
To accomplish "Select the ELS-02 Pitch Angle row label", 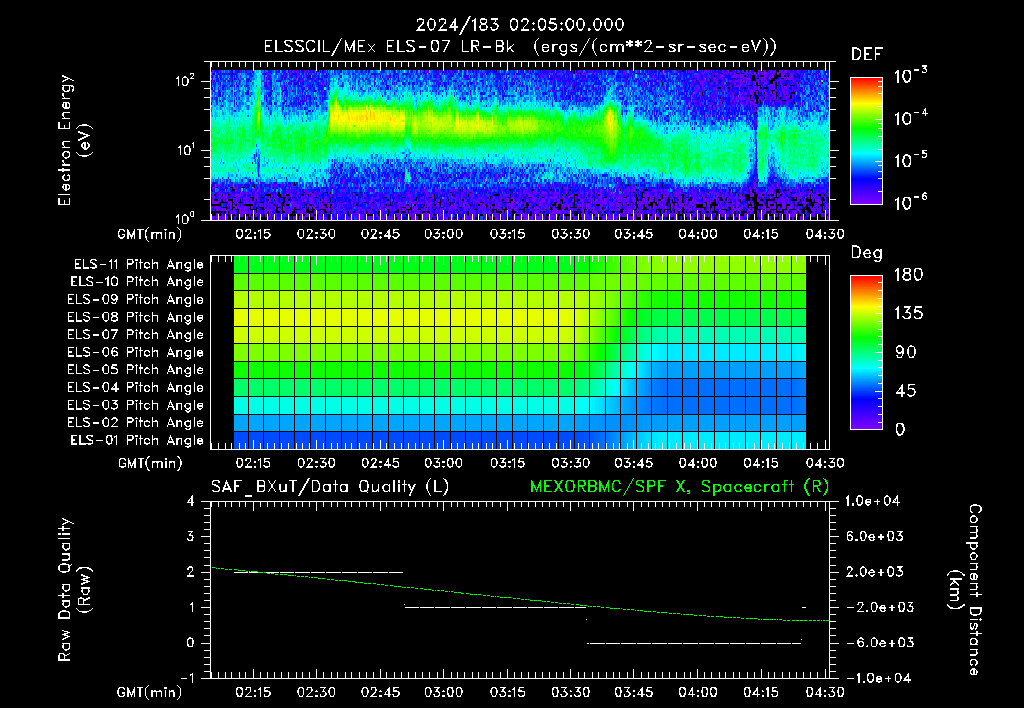I will (136, 423).
